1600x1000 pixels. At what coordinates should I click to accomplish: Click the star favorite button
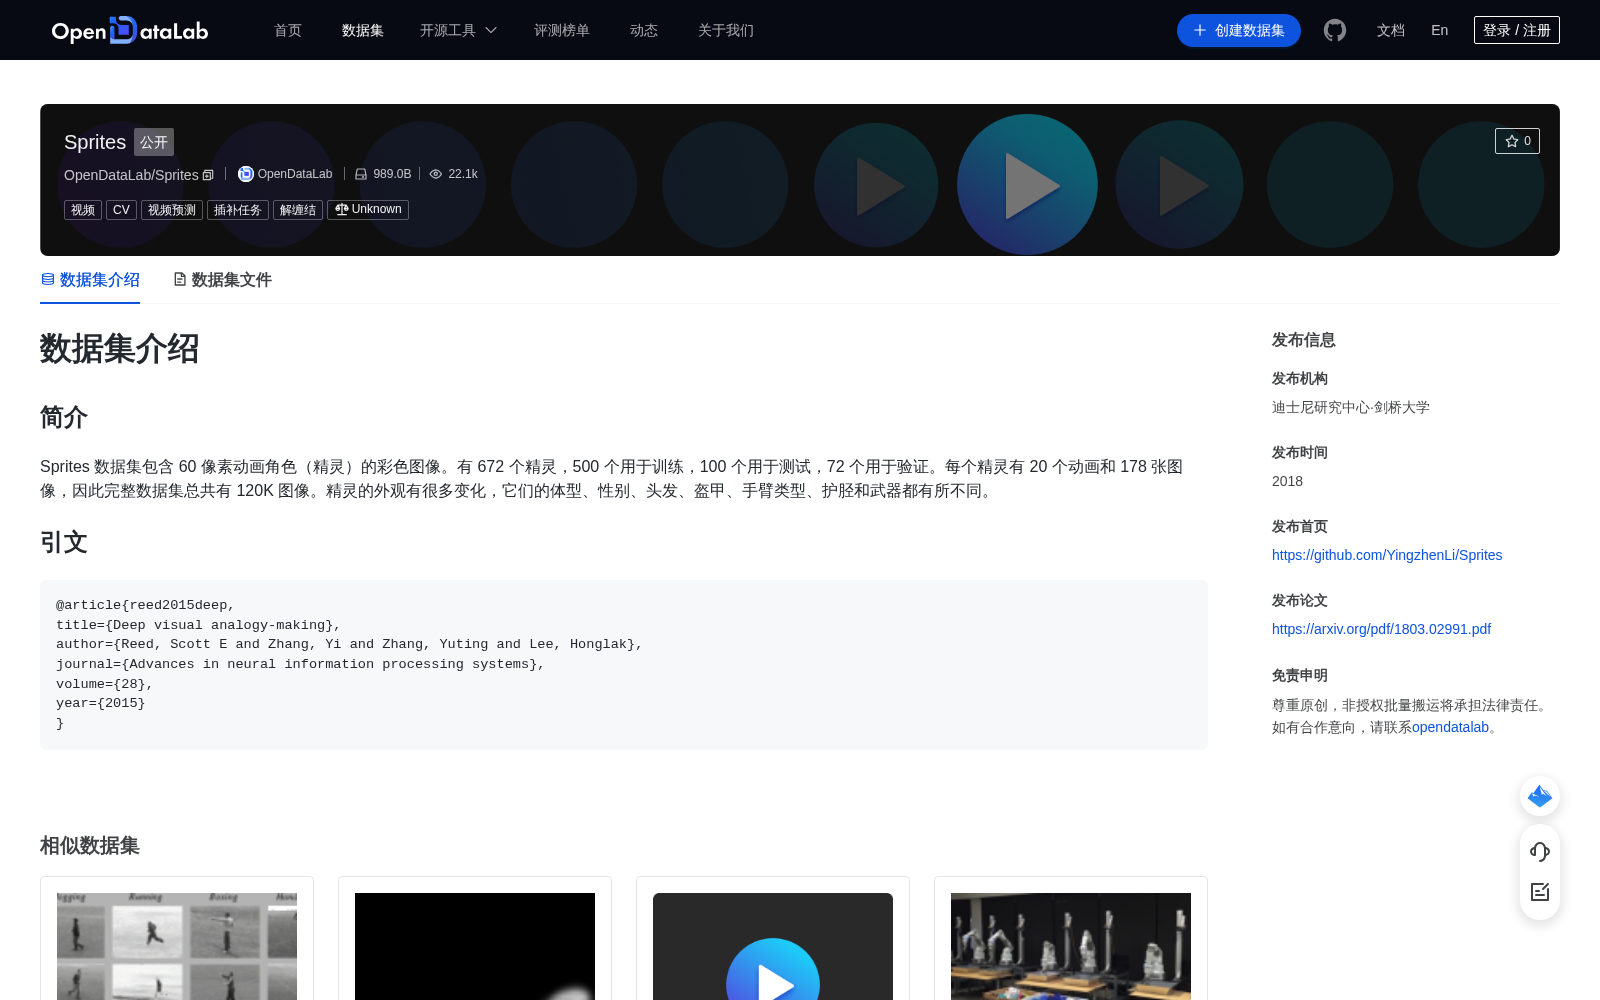(1517, 141)
